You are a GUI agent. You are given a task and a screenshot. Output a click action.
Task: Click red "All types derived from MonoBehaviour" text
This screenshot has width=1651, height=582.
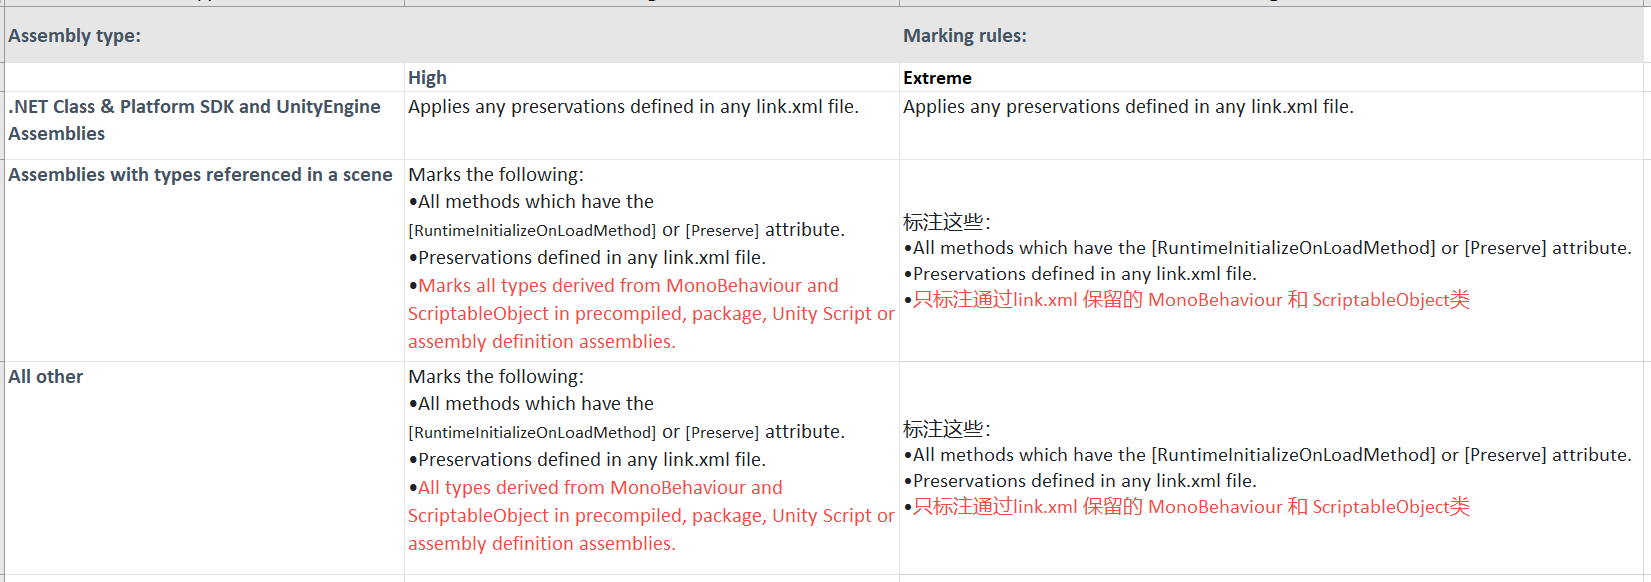(600, 488)
